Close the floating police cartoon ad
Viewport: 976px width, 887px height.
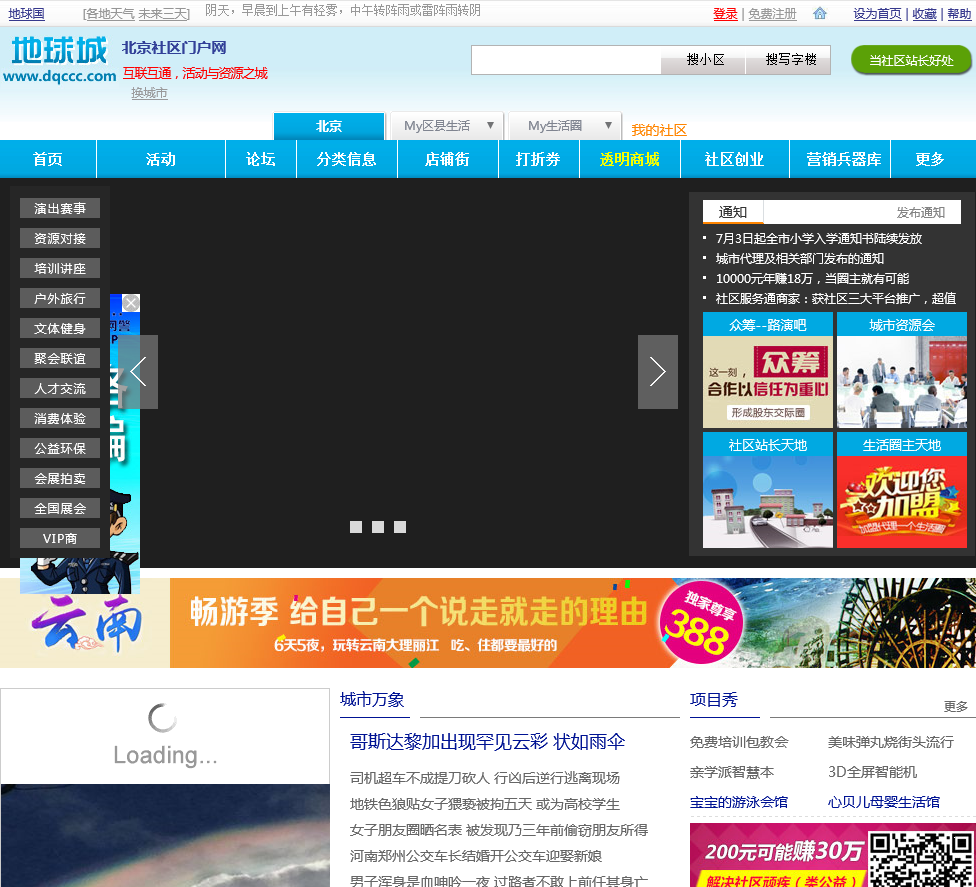pyautogui.click(x=131, y=303)
